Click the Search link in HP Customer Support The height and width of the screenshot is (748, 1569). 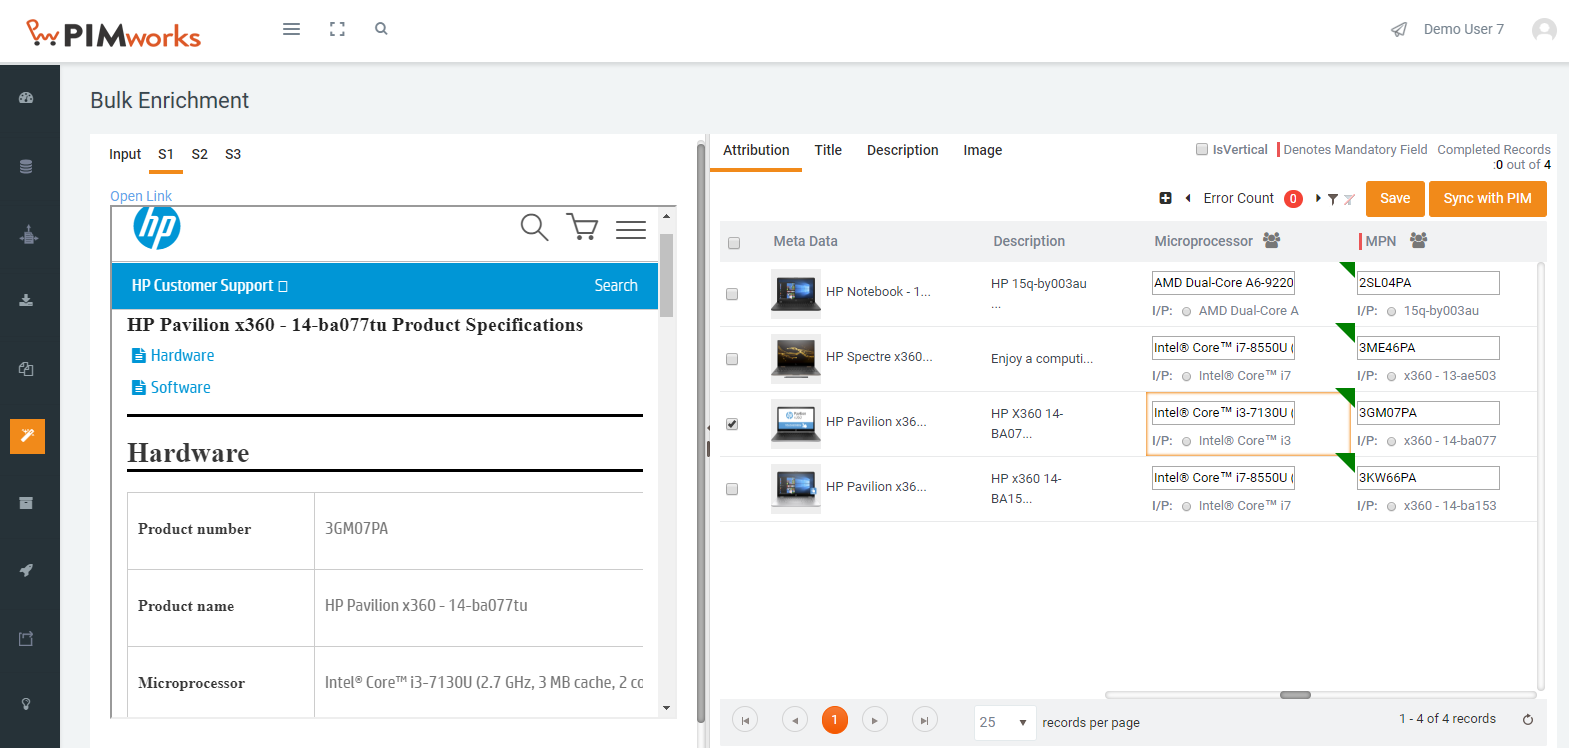[616, 285]
